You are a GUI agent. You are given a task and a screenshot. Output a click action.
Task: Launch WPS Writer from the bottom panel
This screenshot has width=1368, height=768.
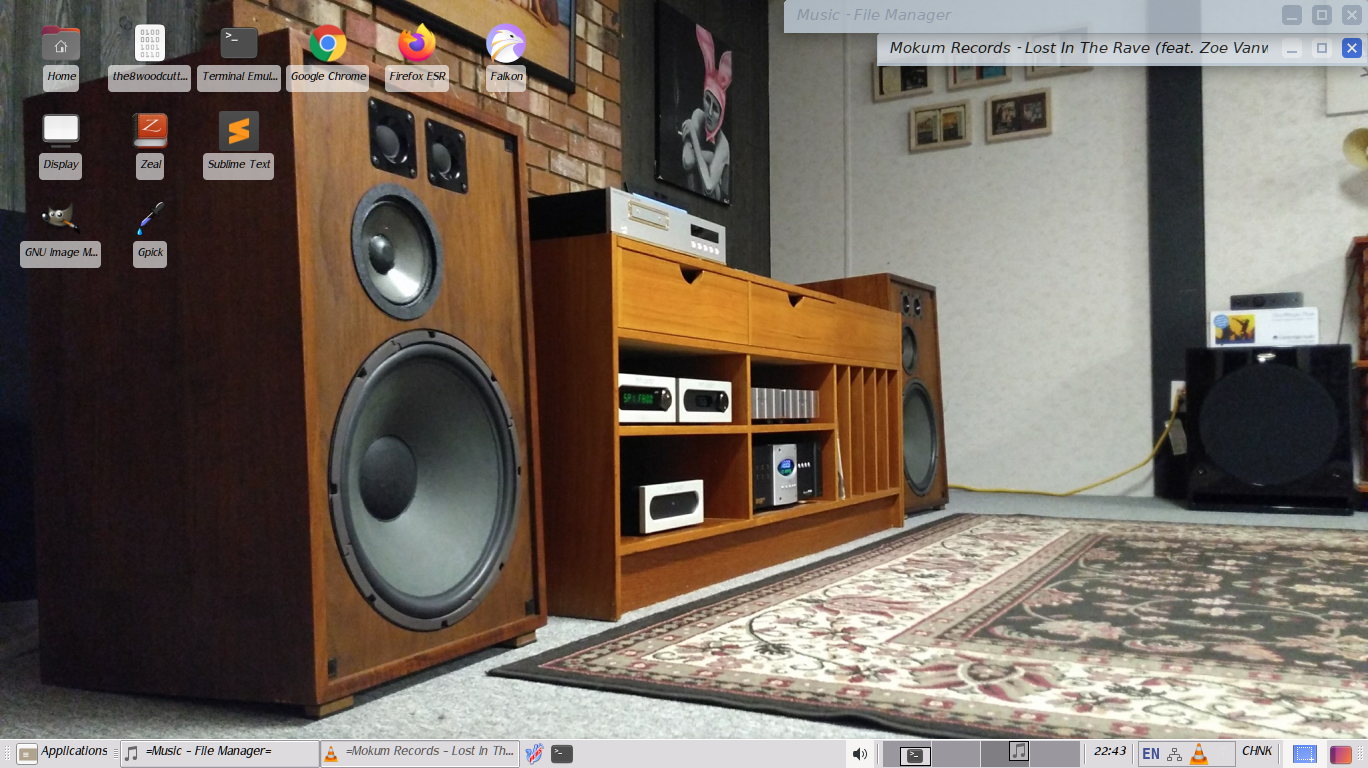point(534,753)
